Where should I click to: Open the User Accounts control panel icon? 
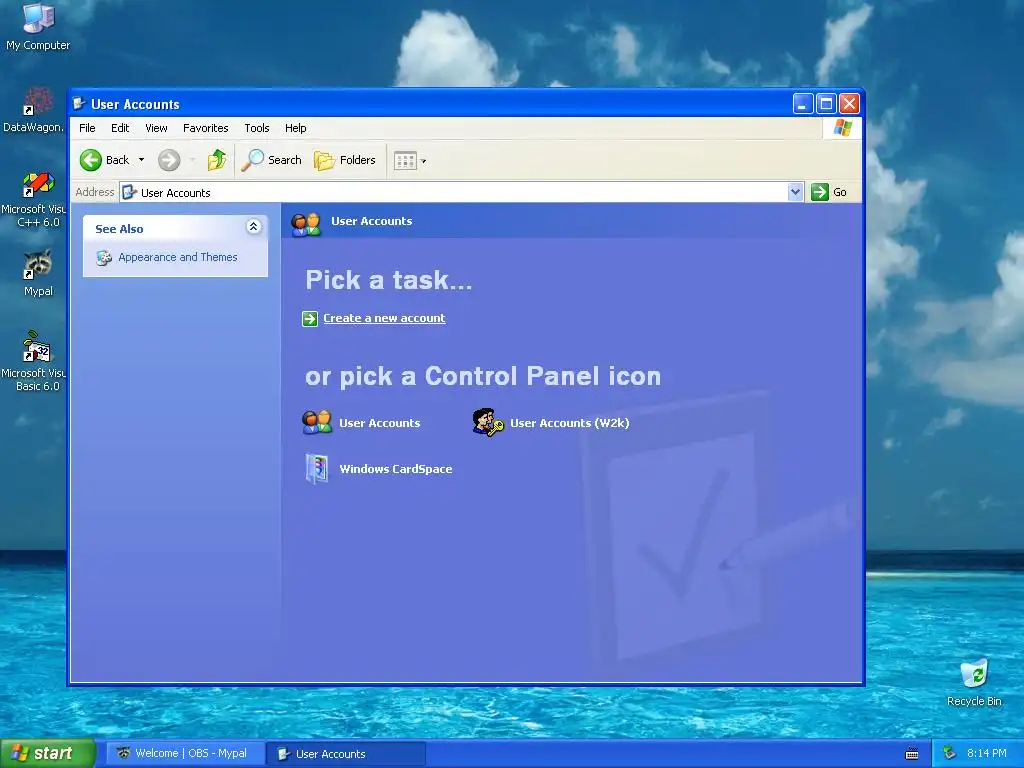[x=317, y=423]
